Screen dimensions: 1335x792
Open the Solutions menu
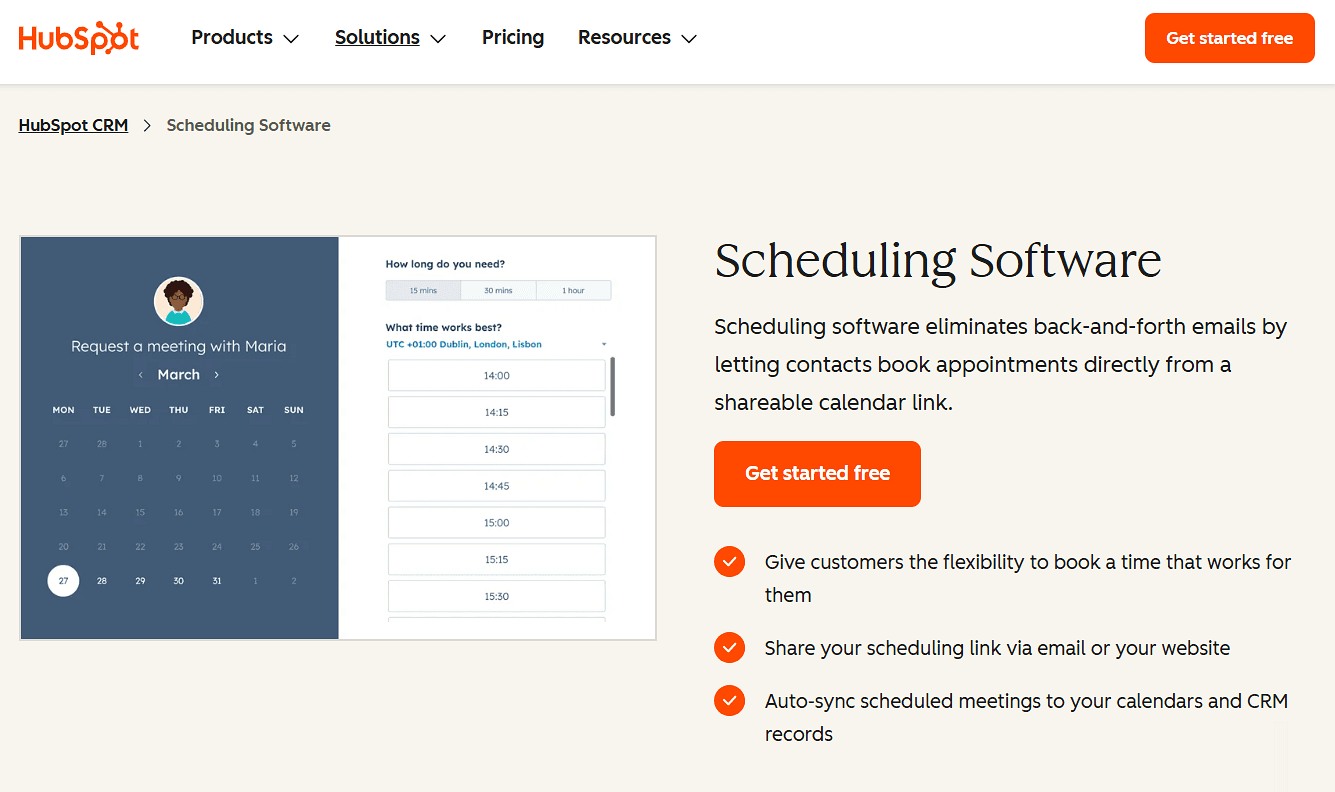(390, 38)
